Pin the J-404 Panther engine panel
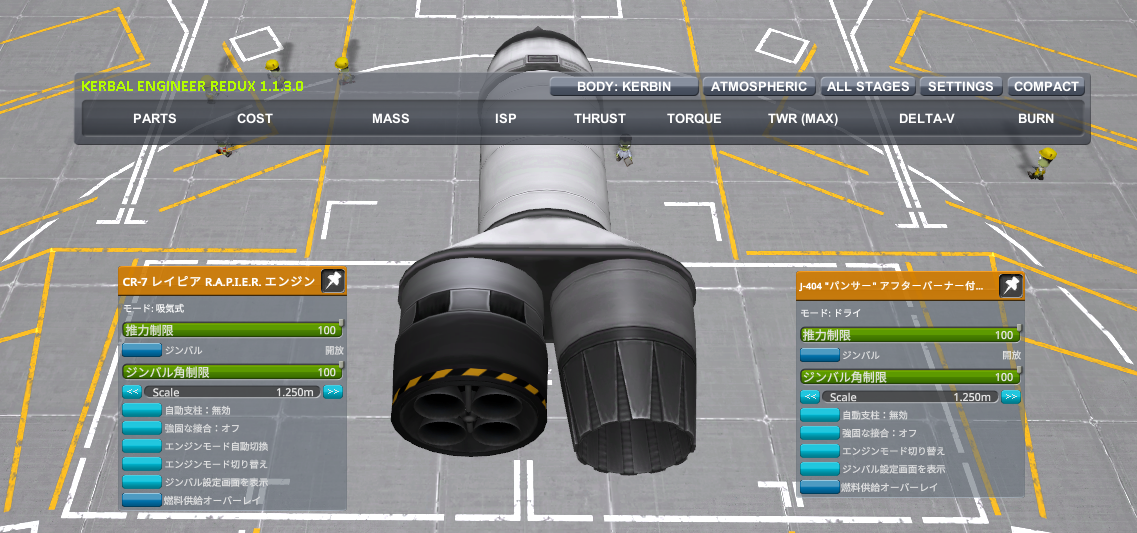Screen dimensions: 1137x533 coord(1010,286)
